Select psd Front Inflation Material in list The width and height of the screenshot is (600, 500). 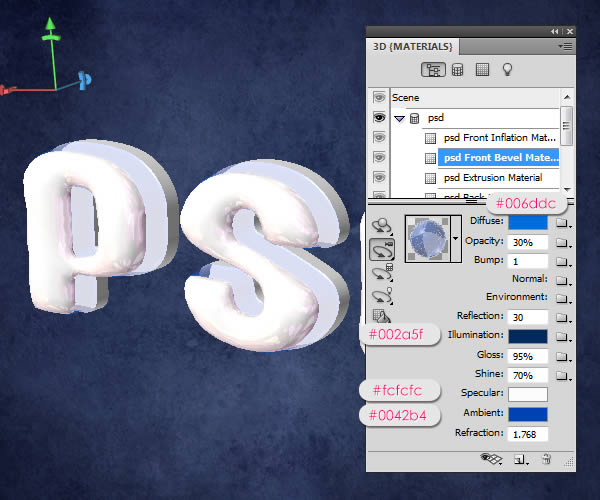[499, 138]
